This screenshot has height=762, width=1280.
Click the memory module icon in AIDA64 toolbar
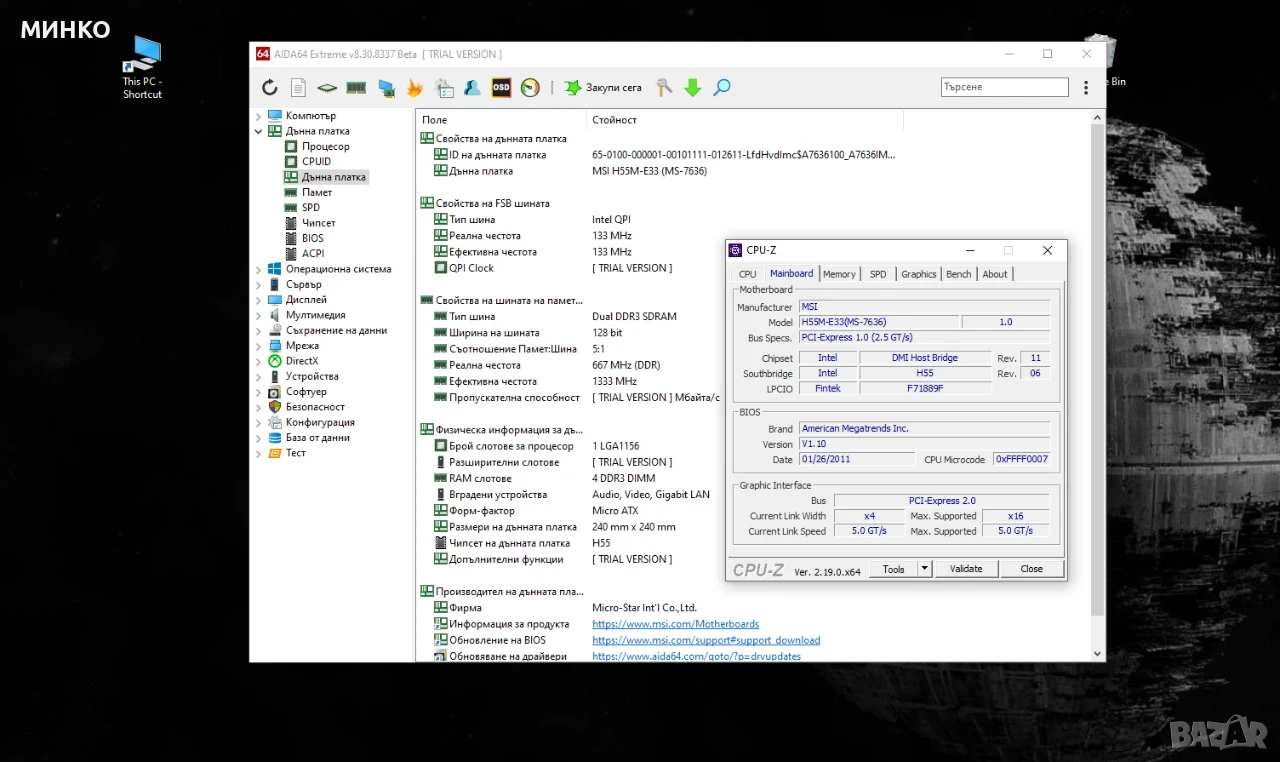(356, 88)
